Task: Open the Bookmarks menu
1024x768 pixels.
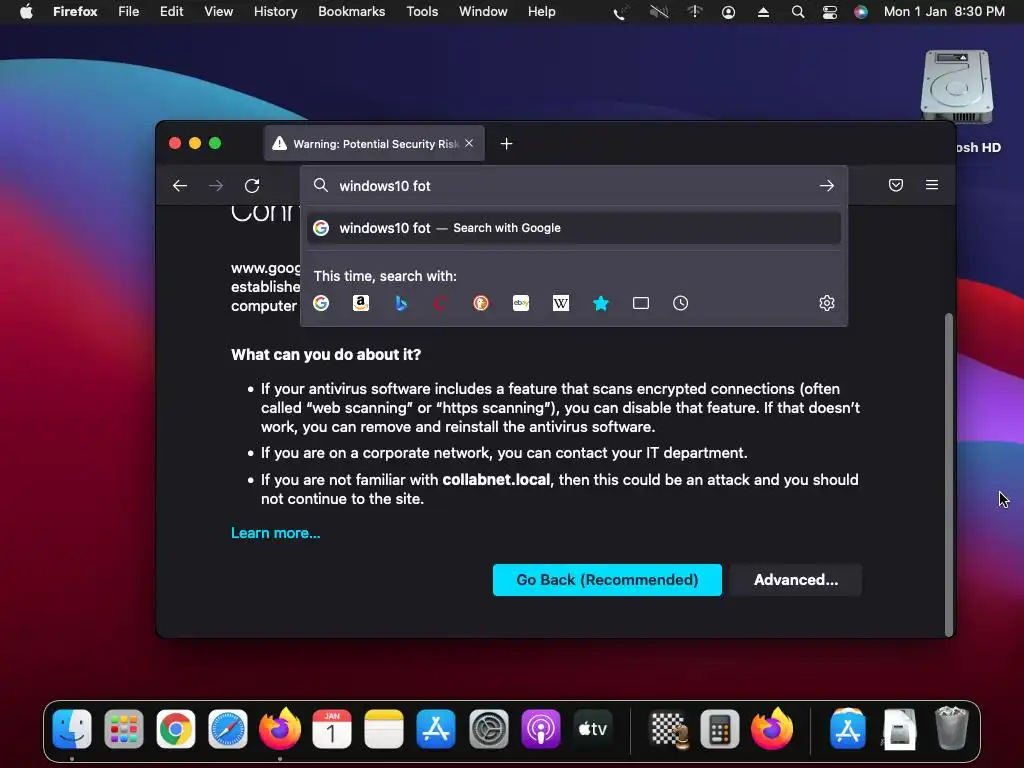Action: tap(351, 12)
